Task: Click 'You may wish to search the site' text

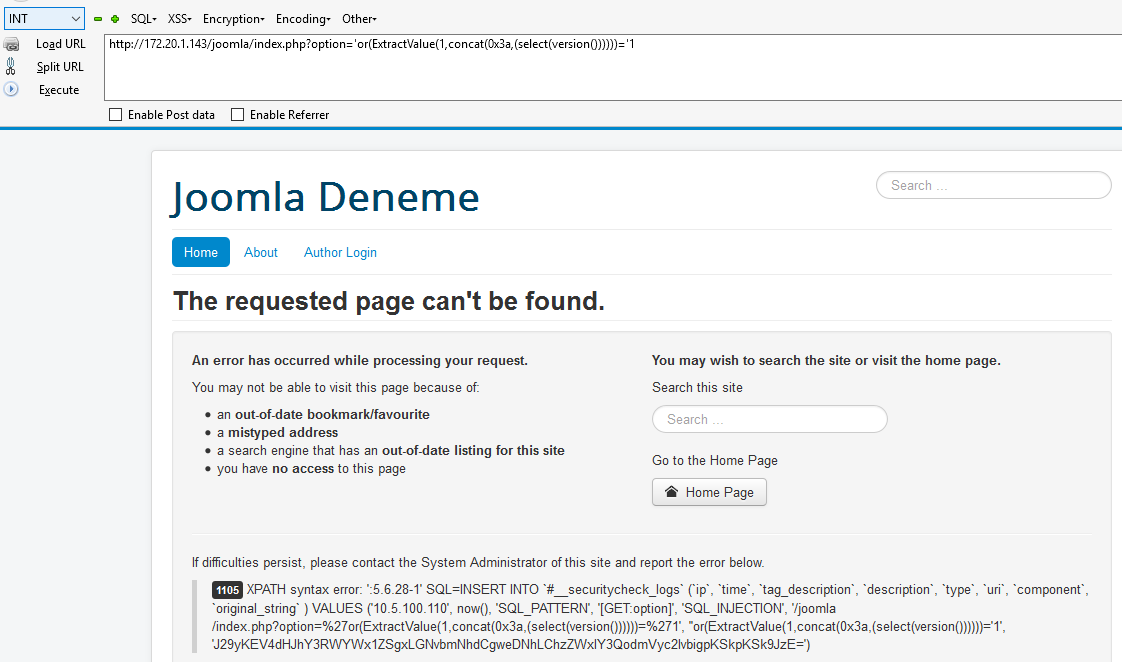Action: click(826, 361)
